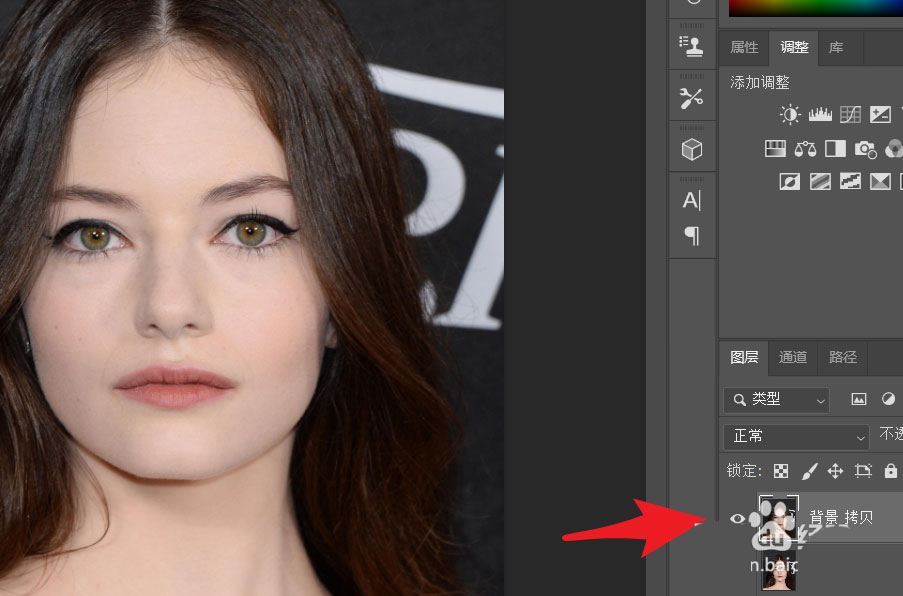Open the Tool Presets panel icon
The image size is (903, 596).
click(692, 98)
